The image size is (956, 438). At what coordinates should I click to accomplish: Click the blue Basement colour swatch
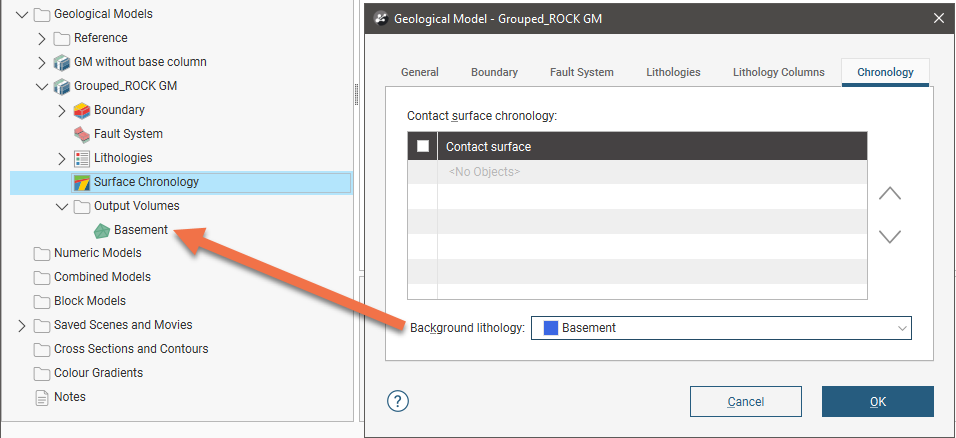point(550,328)
